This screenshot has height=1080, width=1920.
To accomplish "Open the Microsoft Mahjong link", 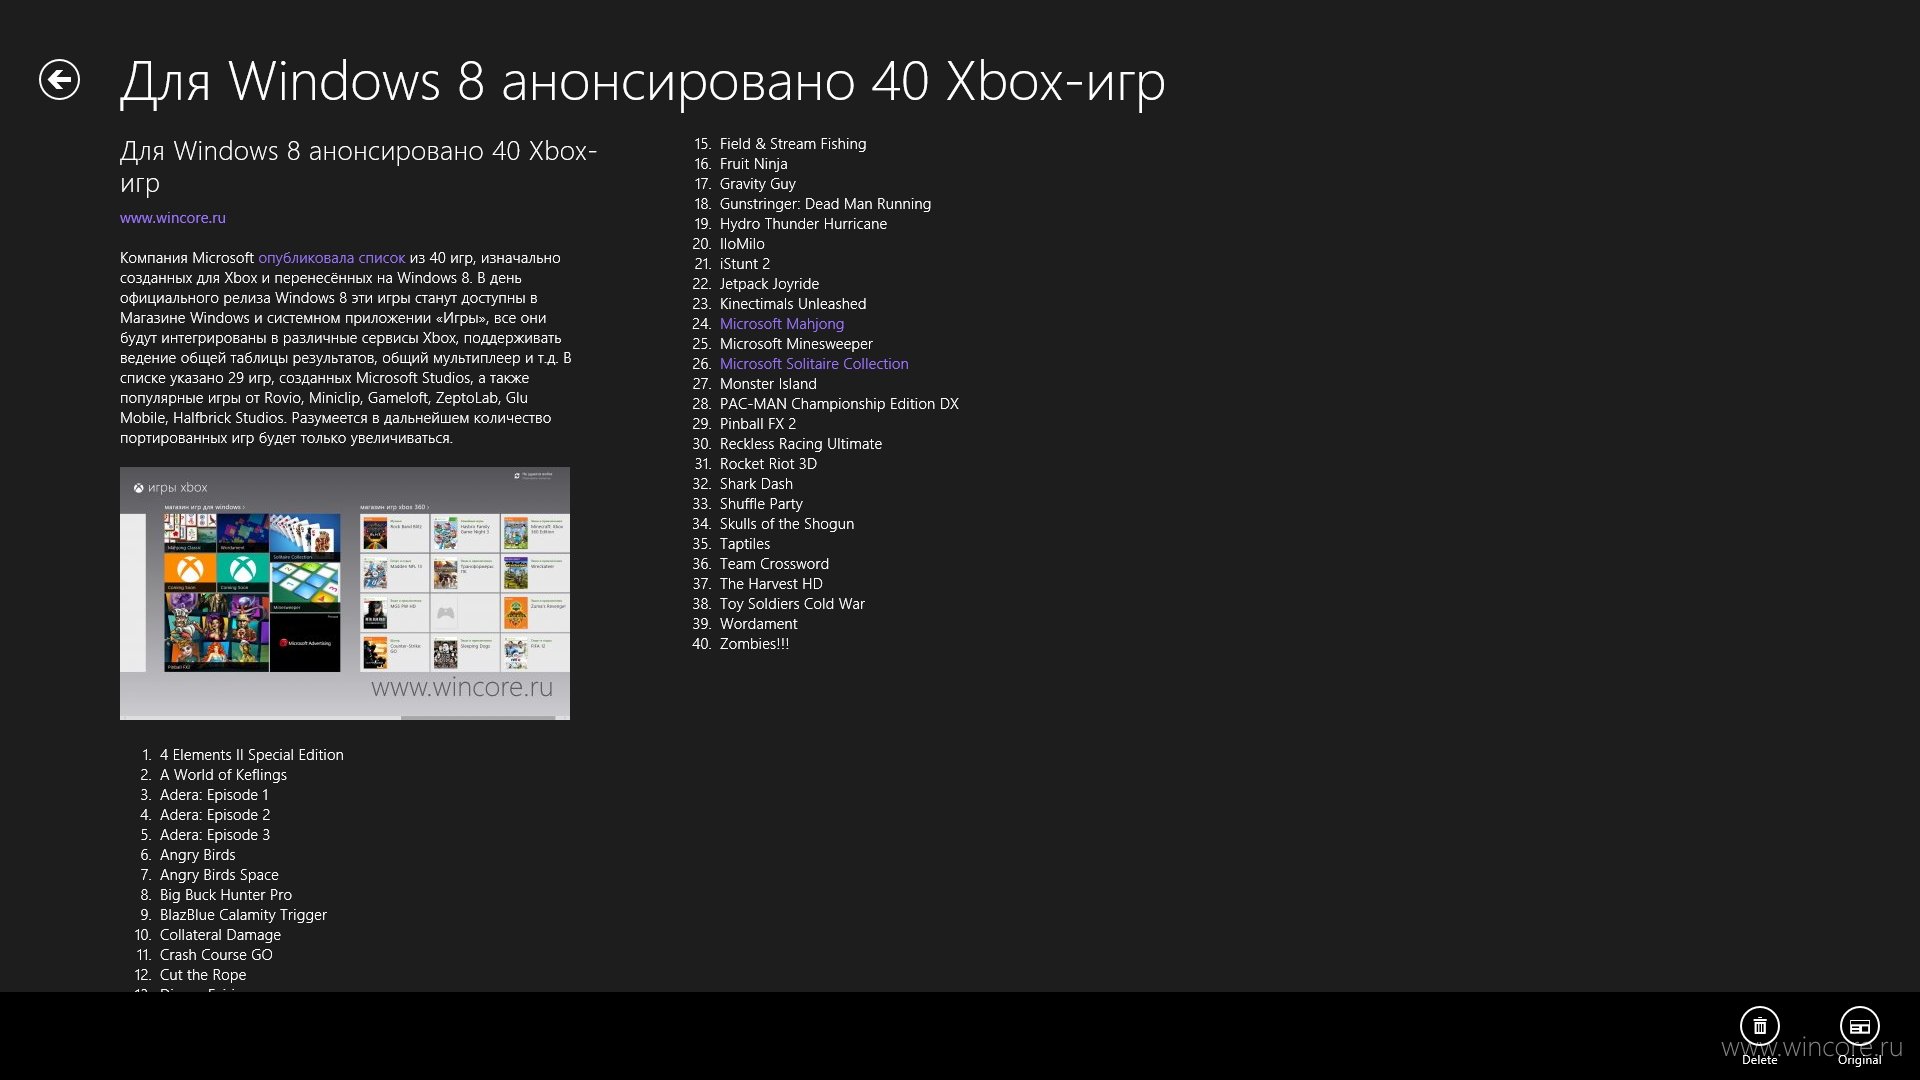I will point(782,324).
